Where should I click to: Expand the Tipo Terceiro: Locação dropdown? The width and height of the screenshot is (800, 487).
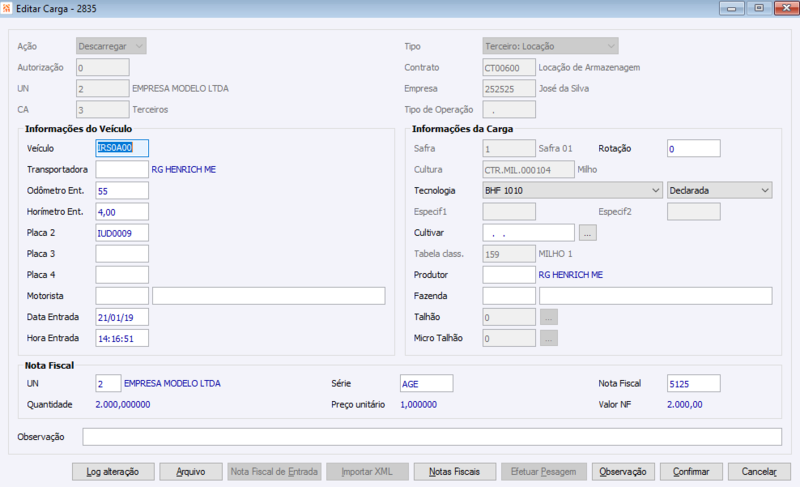[x=551, y=46]
